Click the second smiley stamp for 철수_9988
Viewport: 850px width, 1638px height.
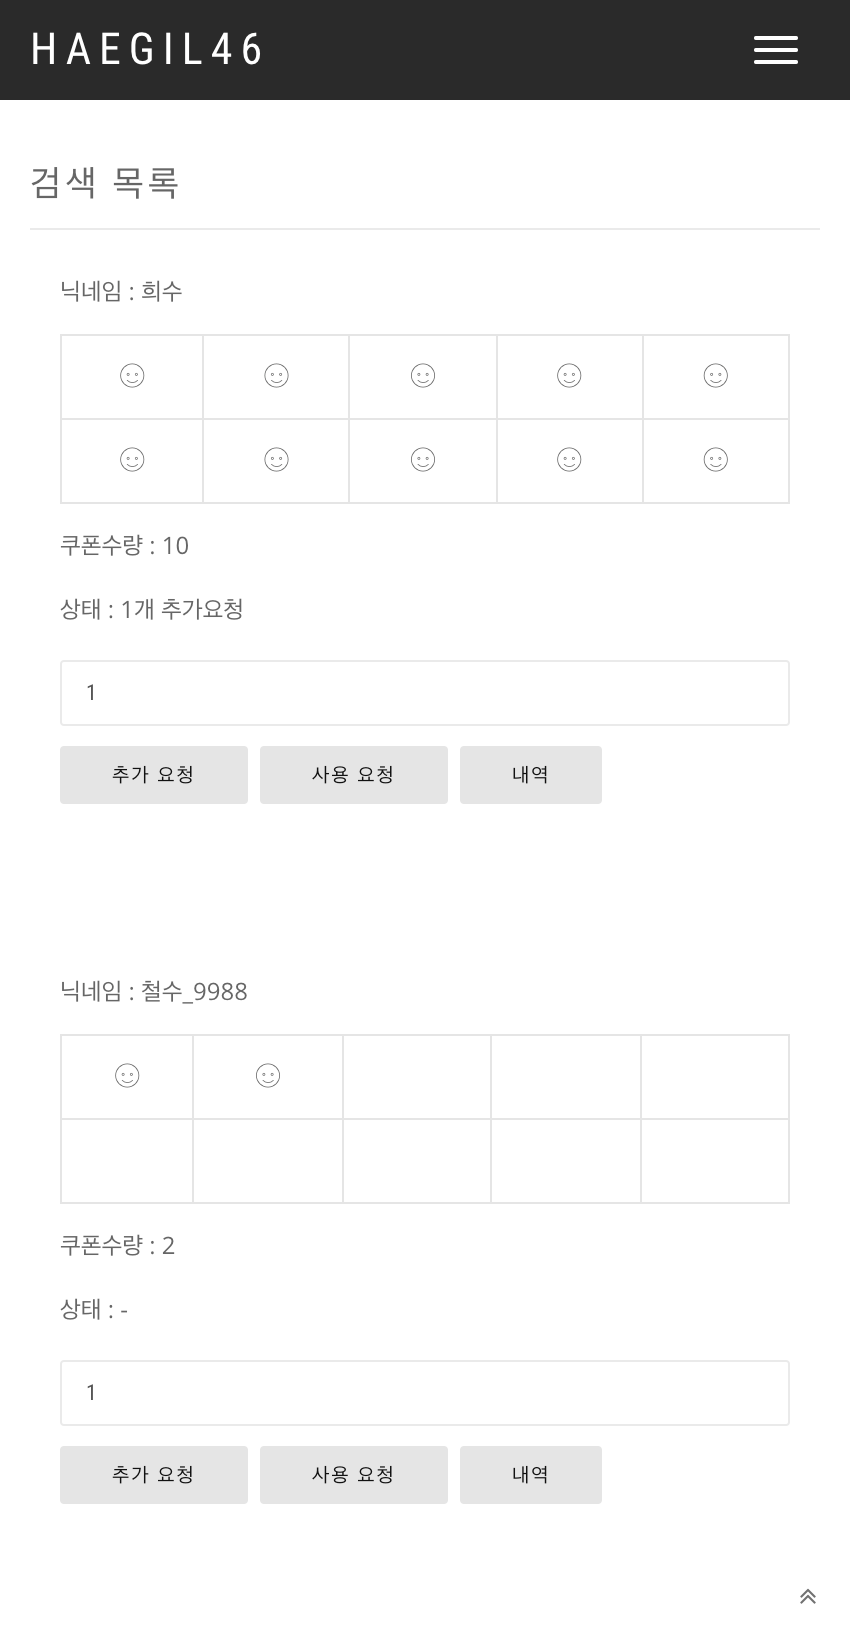267,1076
